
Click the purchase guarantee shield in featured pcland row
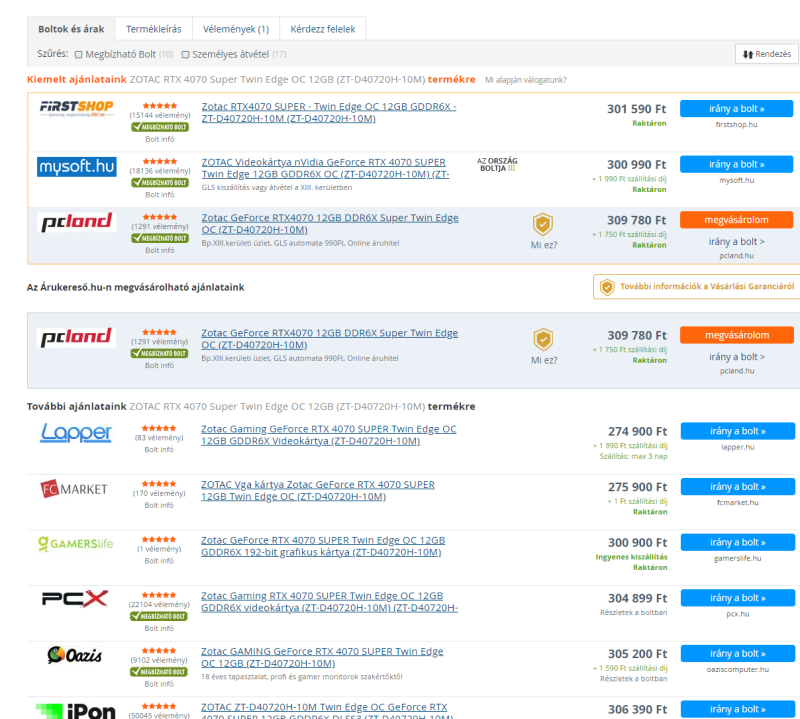click(x=543, y=224)
